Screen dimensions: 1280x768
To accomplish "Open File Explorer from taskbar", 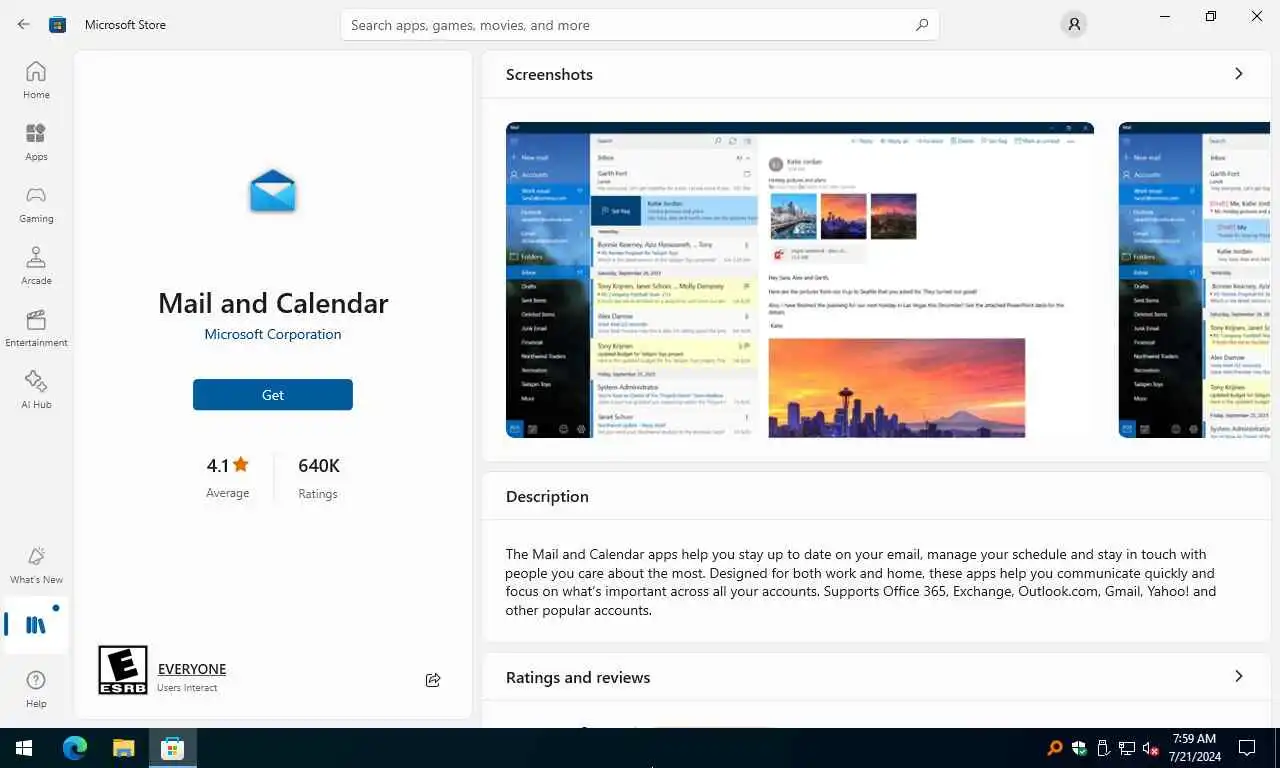I will click(123, 748).
